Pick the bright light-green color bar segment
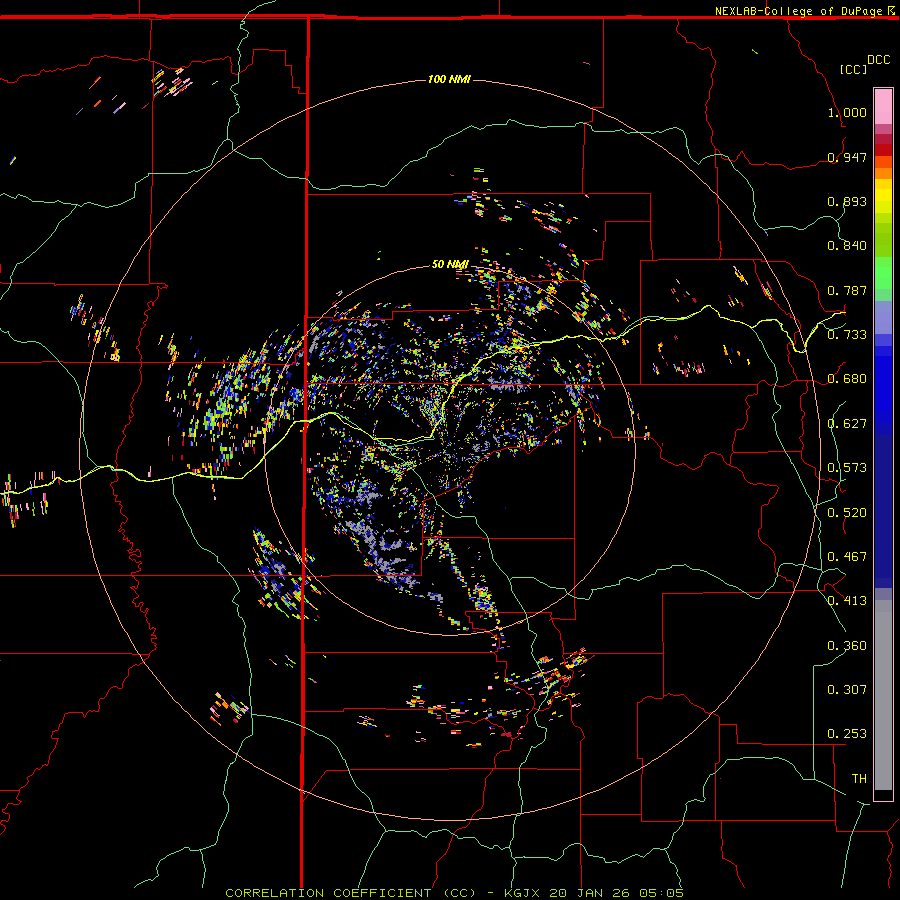900x900 pixels. pyautogui.click(x=883, y=273)
